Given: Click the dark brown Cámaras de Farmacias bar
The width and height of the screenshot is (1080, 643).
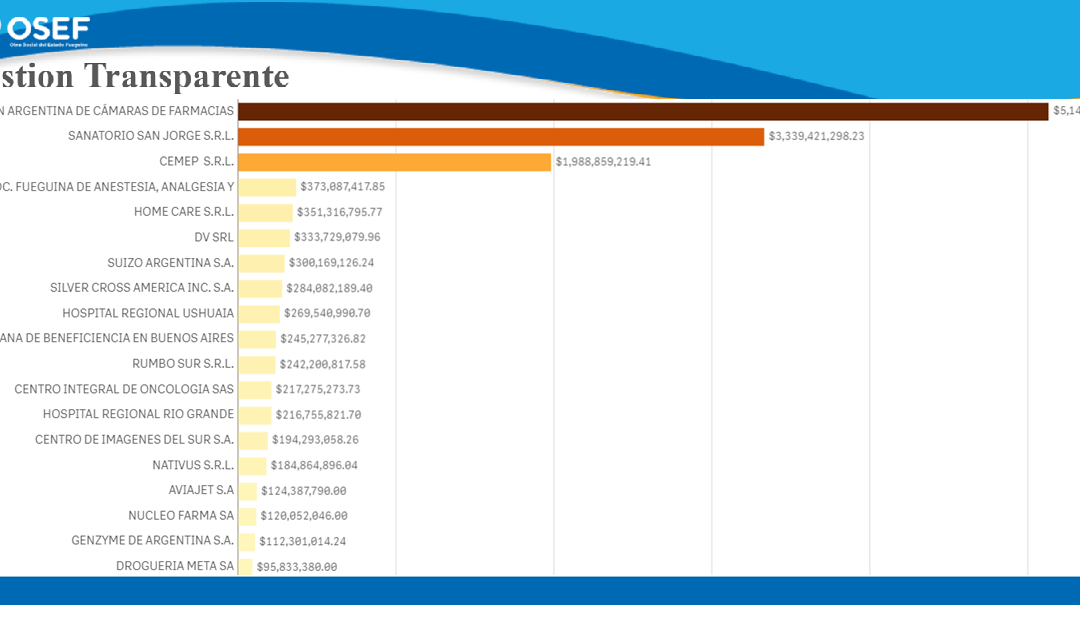Looking at the screenshot, I should (643, 112).
